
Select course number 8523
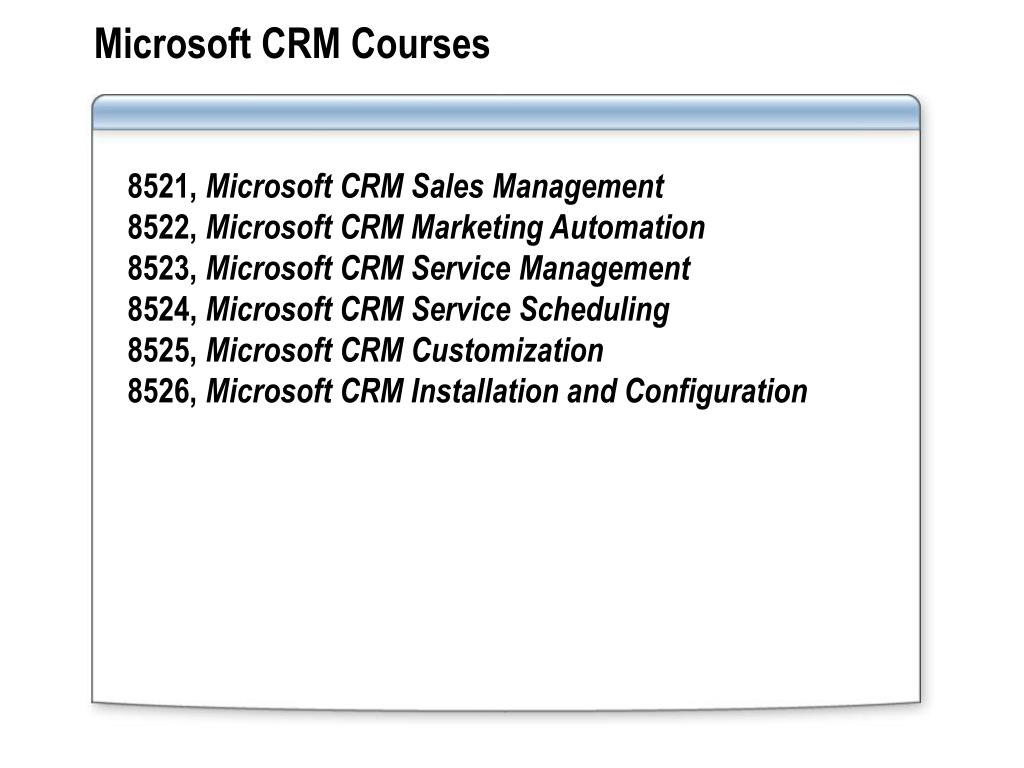coord(157,269)
